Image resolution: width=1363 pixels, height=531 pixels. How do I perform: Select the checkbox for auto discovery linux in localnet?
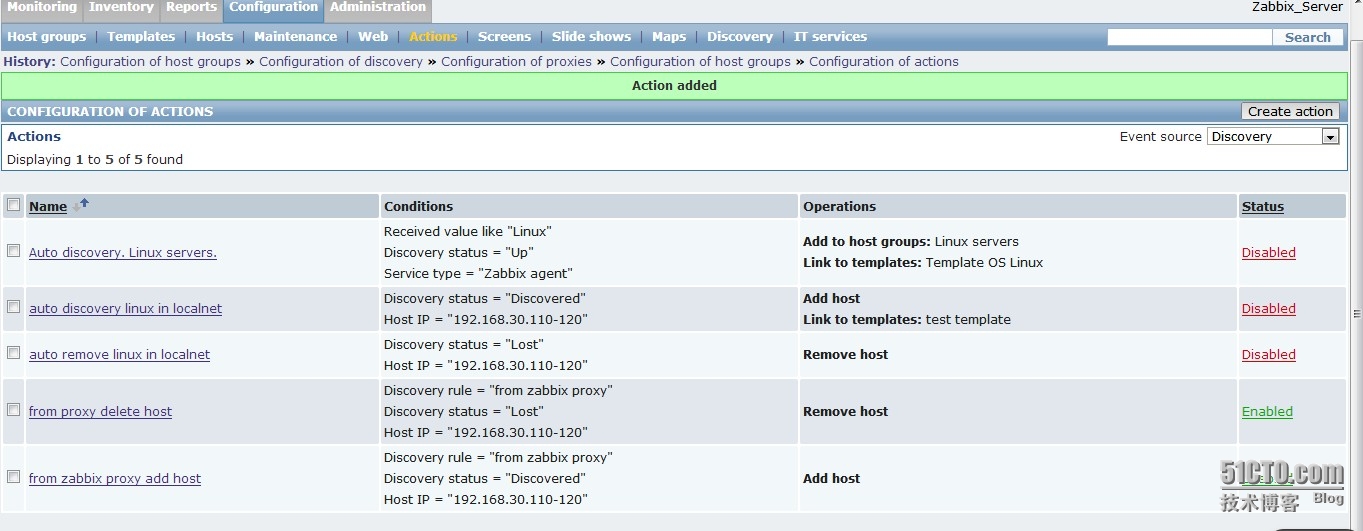13,307
